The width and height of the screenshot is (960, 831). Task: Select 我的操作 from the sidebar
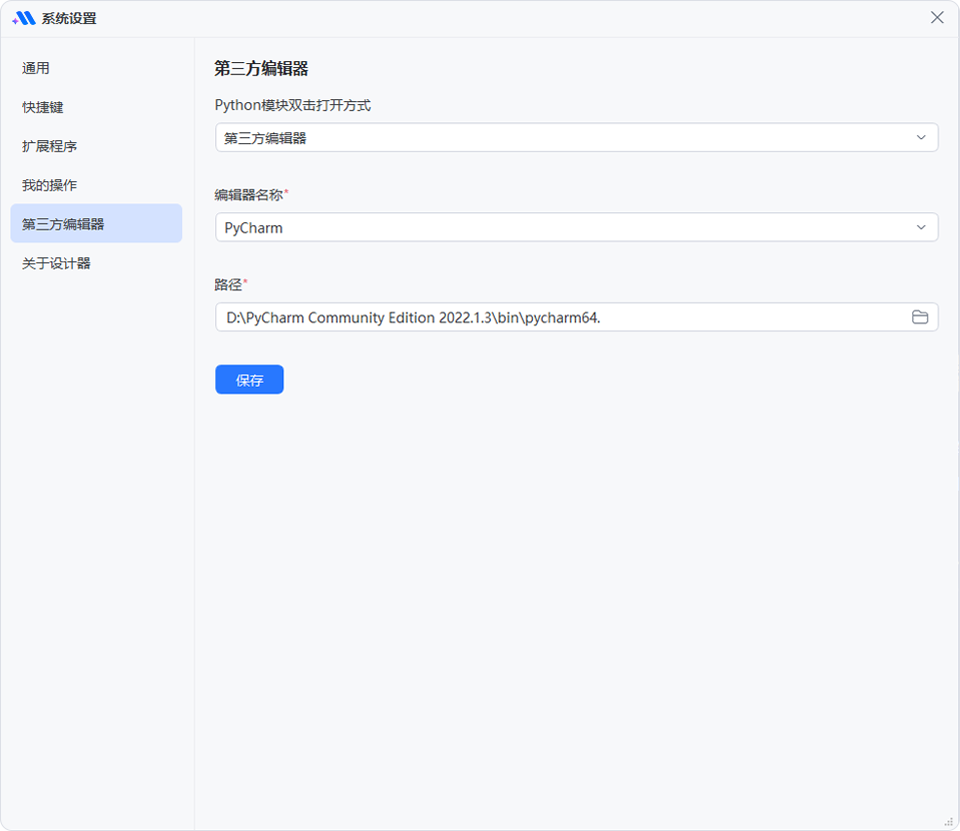tap(50, 185)
